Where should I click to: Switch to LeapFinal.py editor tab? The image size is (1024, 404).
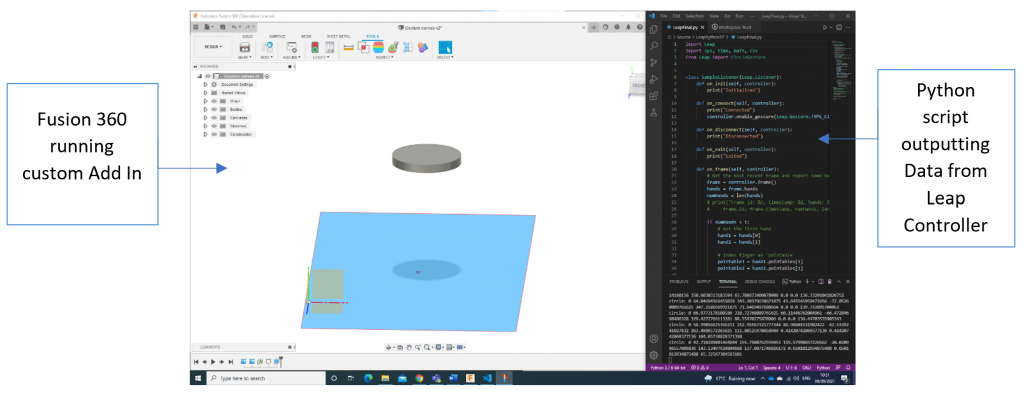click(x=684, y=27)
